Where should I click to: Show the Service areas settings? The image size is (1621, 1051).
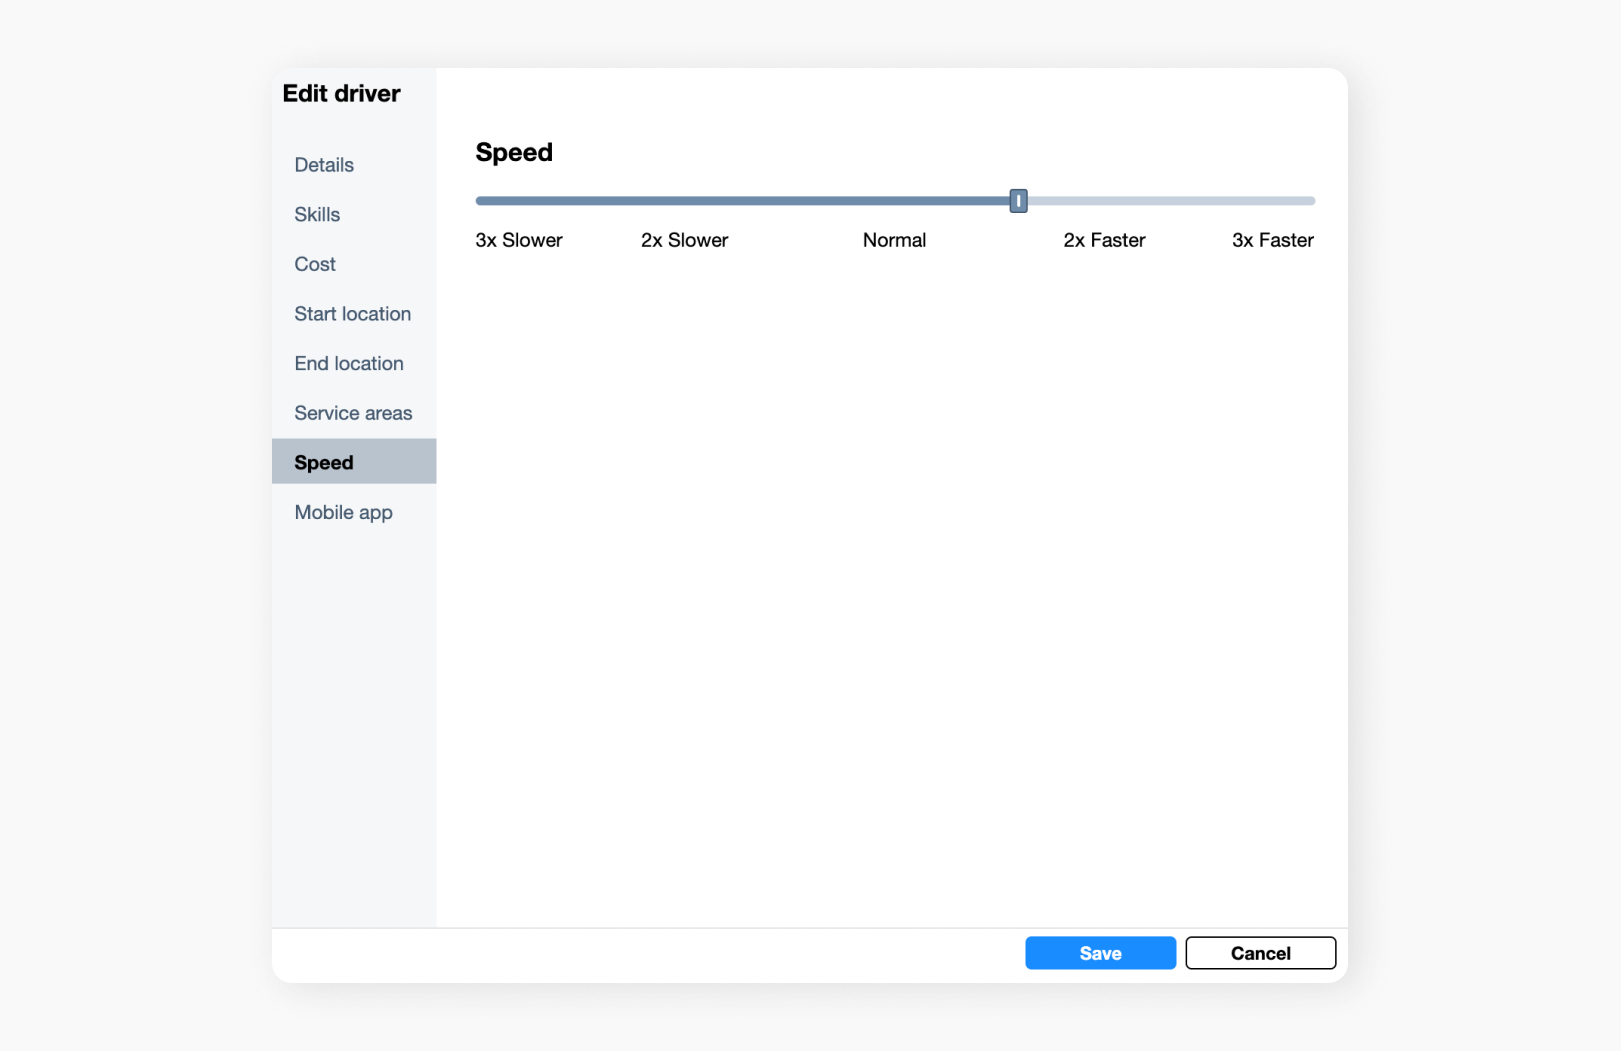click(x=353, y=413)
